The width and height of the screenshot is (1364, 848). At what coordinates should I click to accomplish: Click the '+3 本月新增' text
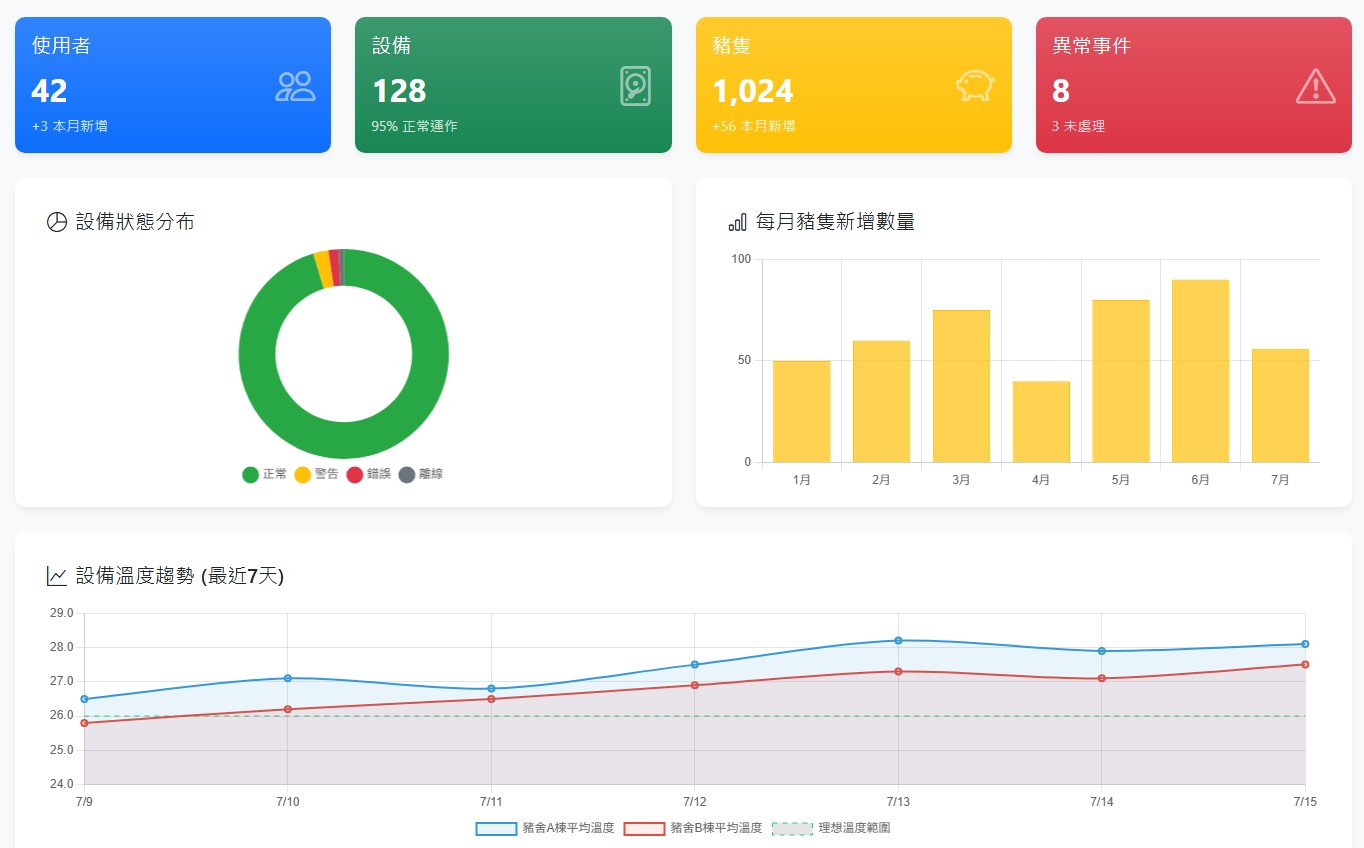[69, 126]
